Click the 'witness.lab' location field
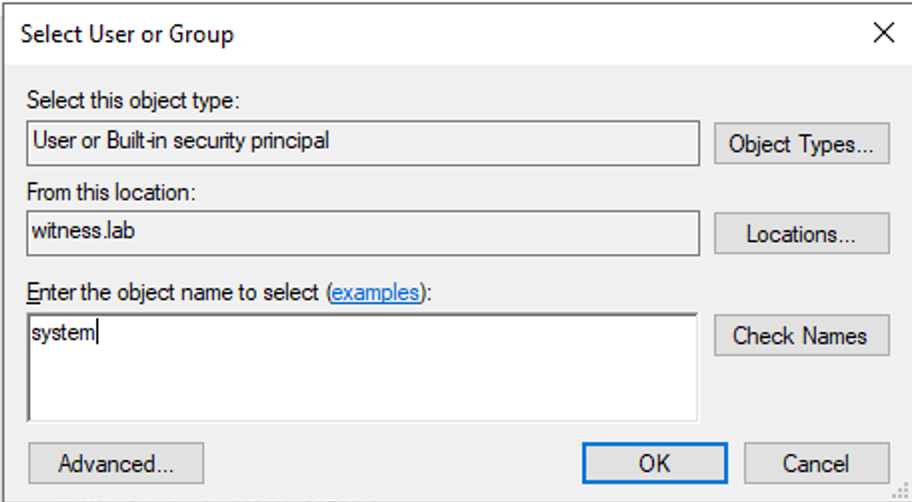The image size is (912, 502). [362, 233]
